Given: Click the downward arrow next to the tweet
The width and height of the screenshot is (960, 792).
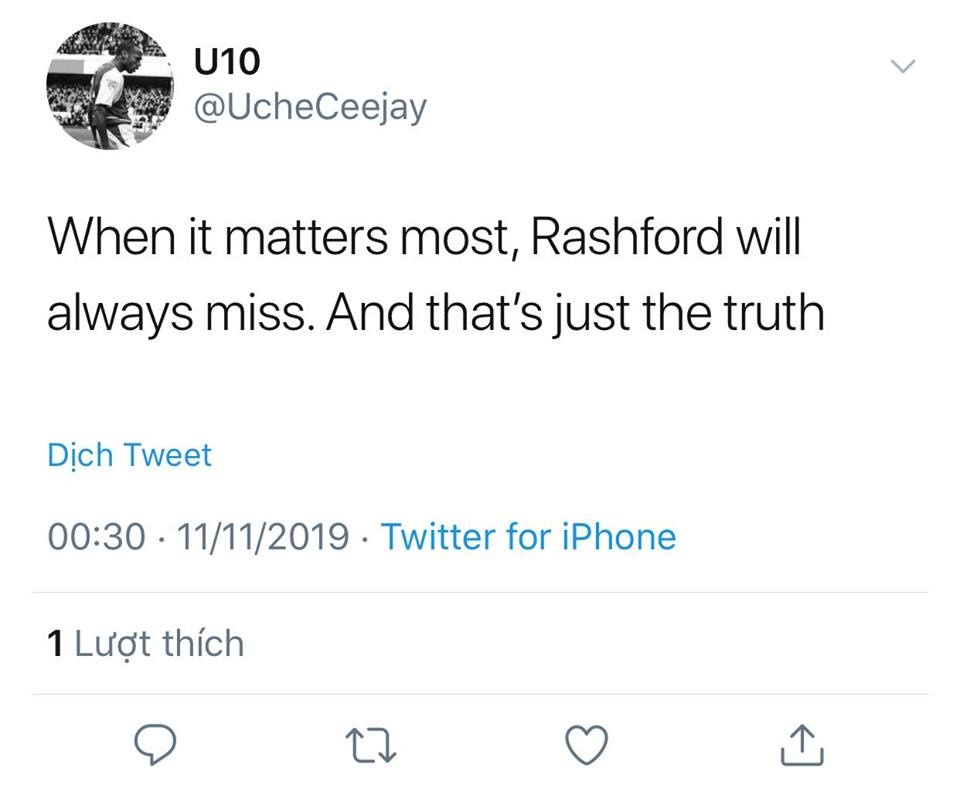Looking at the screenshot, I should pos(903,64).
